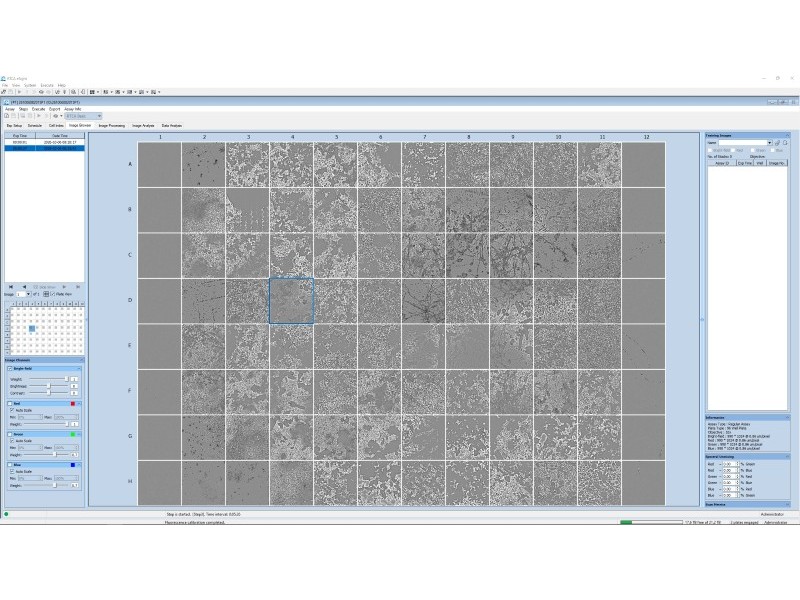Click the magnifier search icon in main toolbar
Image resolution: width=800 pixels, height=600 pixels.
(x=73, y=92)
